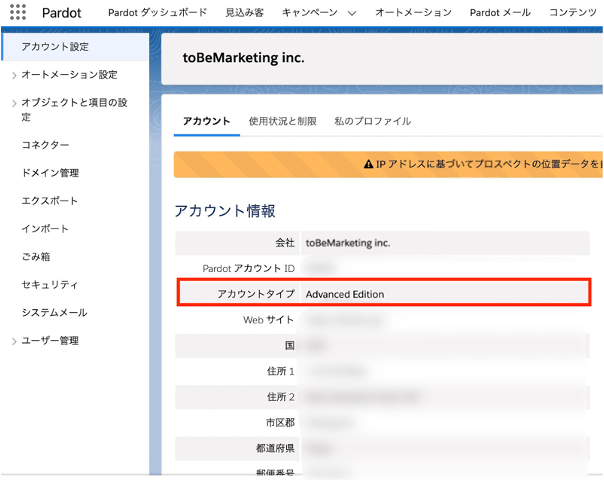Open ドメイン管理 in the sidebar
The image size is (604, 481).
pyautogui.click(x=50, y=173)
